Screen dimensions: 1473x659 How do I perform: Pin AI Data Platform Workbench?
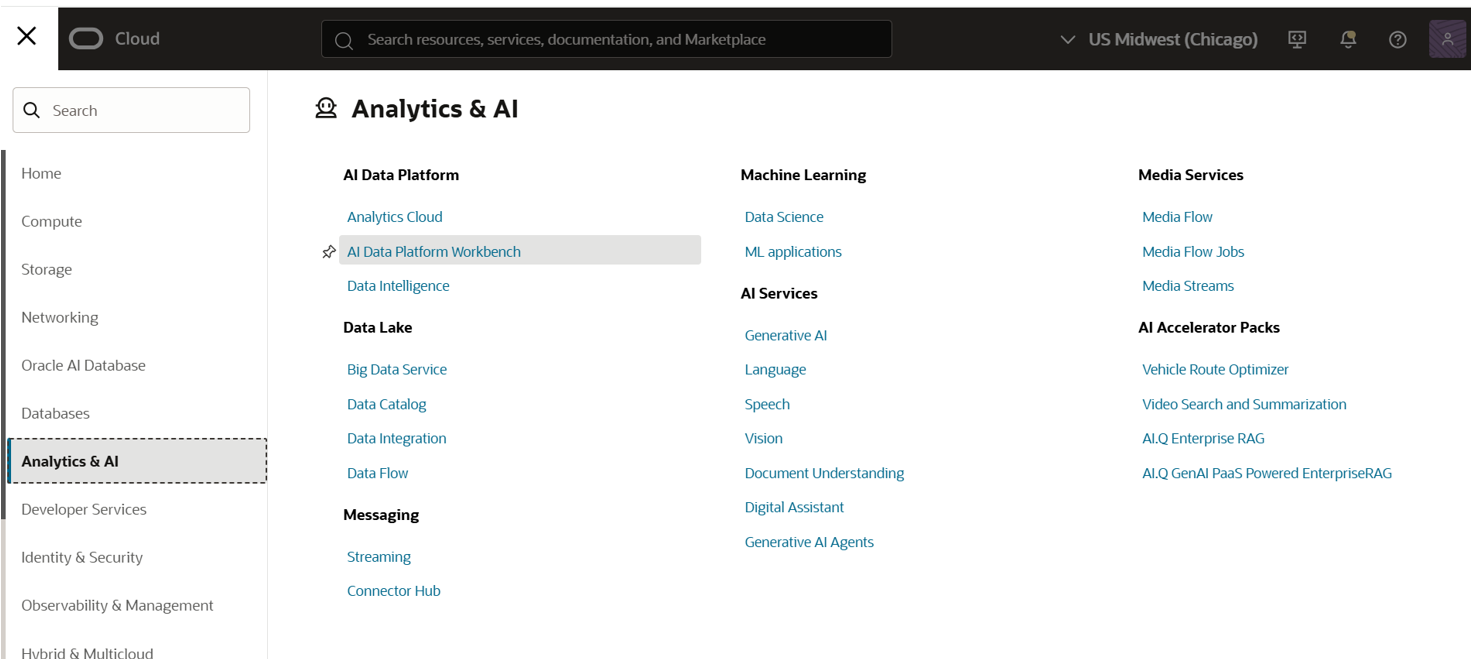[329, 252]
